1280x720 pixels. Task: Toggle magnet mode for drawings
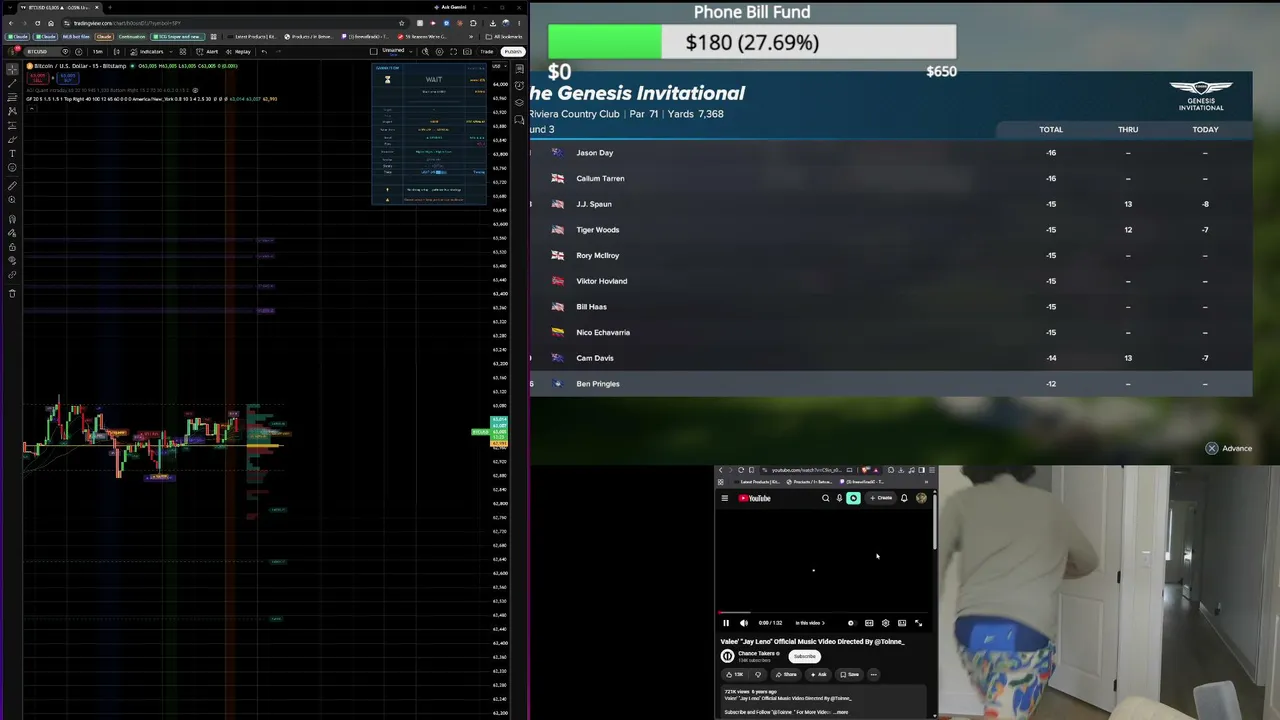pos(12,219)
